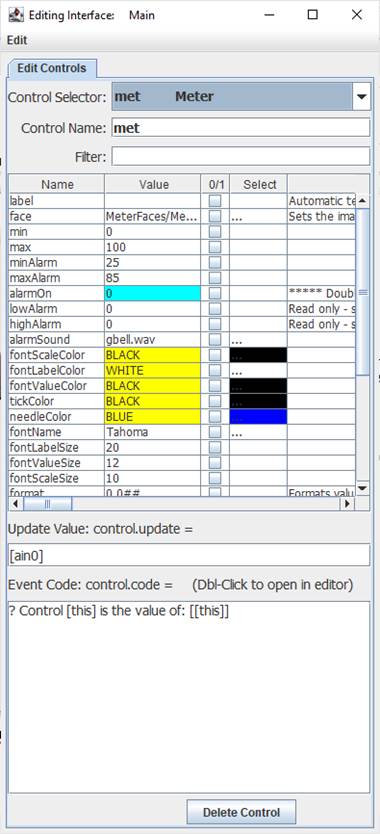Select the MeterFaces face value cell
This screenshot has height=834, width=380.
[153, 216]
